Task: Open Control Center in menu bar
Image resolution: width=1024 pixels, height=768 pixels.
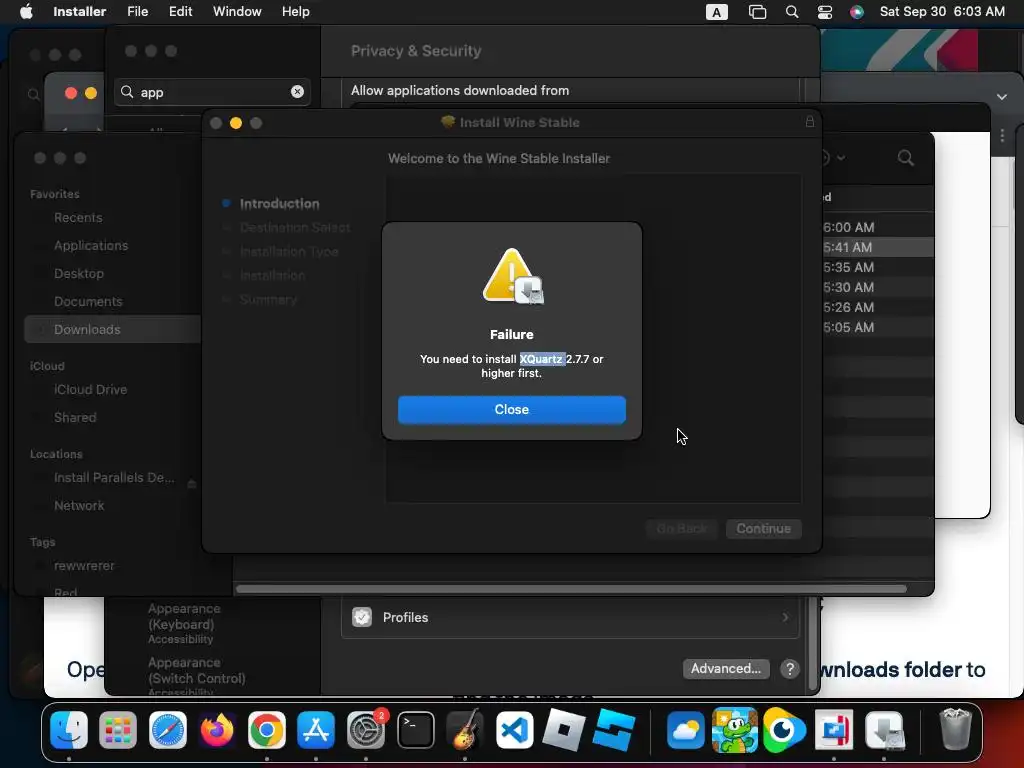Action: pyautogui.click(x=825, y=12)
